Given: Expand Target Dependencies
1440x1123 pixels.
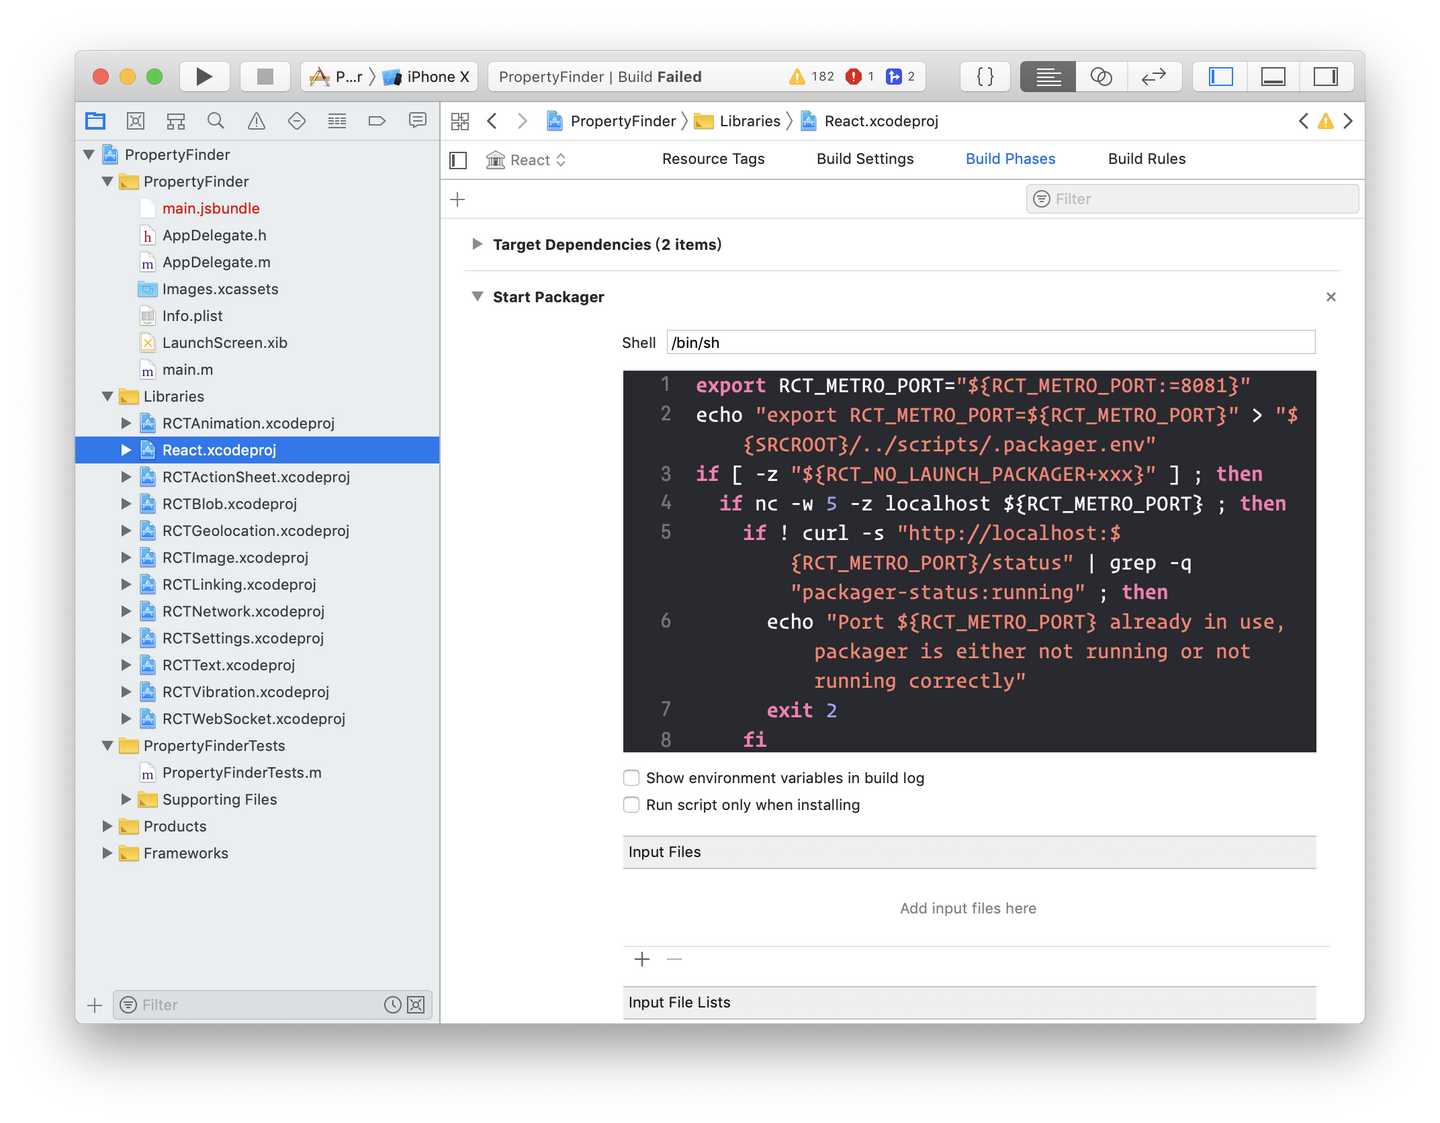Looking at the screenshot, I should point(477,244).
